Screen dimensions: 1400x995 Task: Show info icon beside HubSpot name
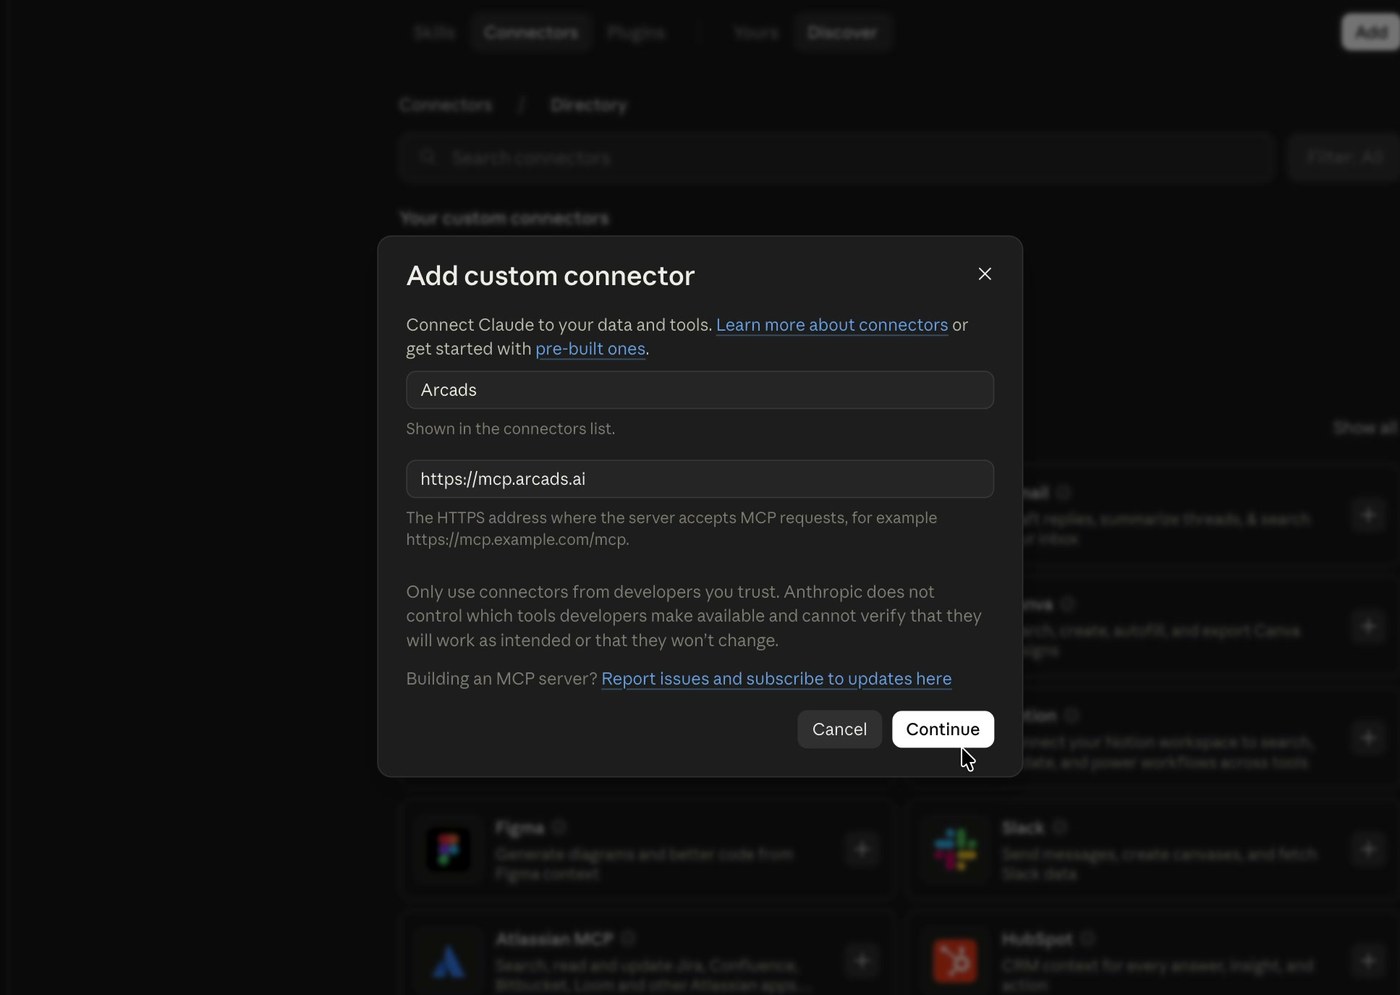[x=1088, y=938]
